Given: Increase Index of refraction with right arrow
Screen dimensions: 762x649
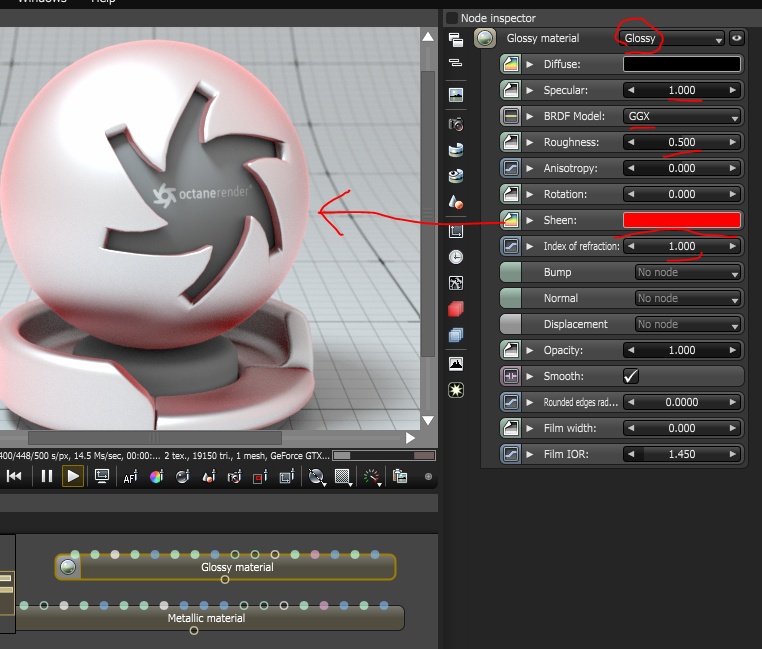Looking at the screenshot, I should pos(733,246).
